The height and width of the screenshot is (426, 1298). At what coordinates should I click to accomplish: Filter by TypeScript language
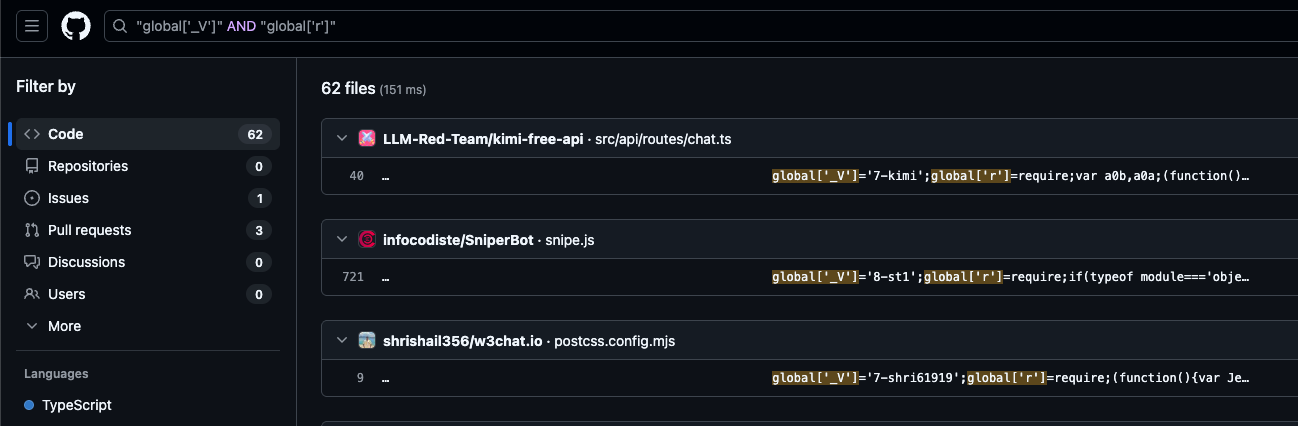pyautogui.click(x=77, y=405)
